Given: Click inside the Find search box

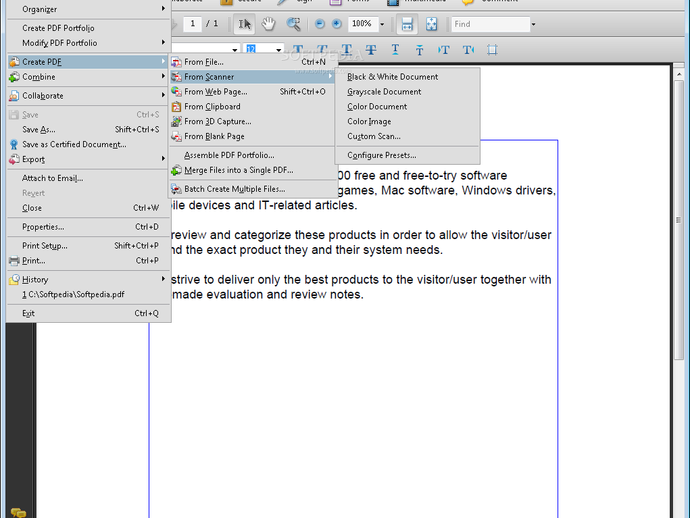Looking at the screenshot, I should 491,24.
